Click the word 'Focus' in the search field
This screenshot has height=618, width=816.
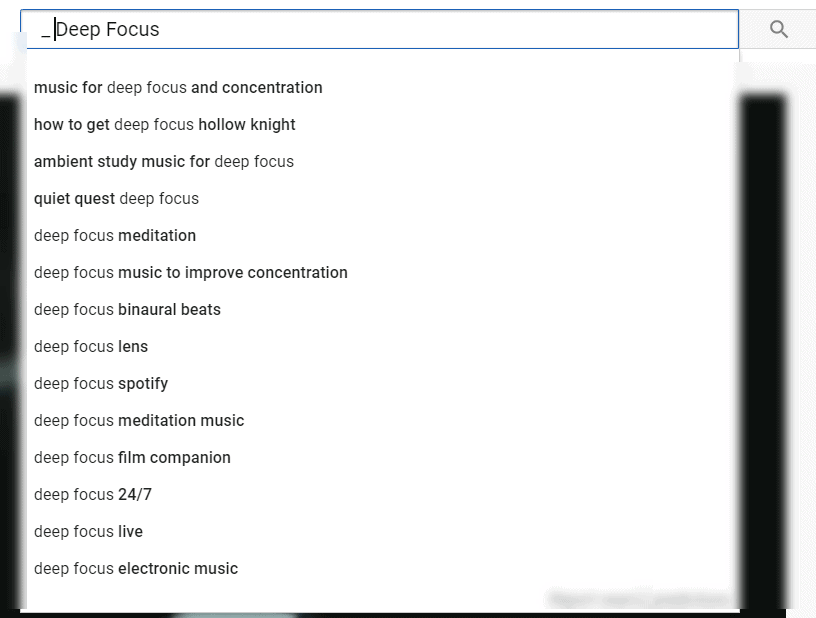click(x=133, y=30)
